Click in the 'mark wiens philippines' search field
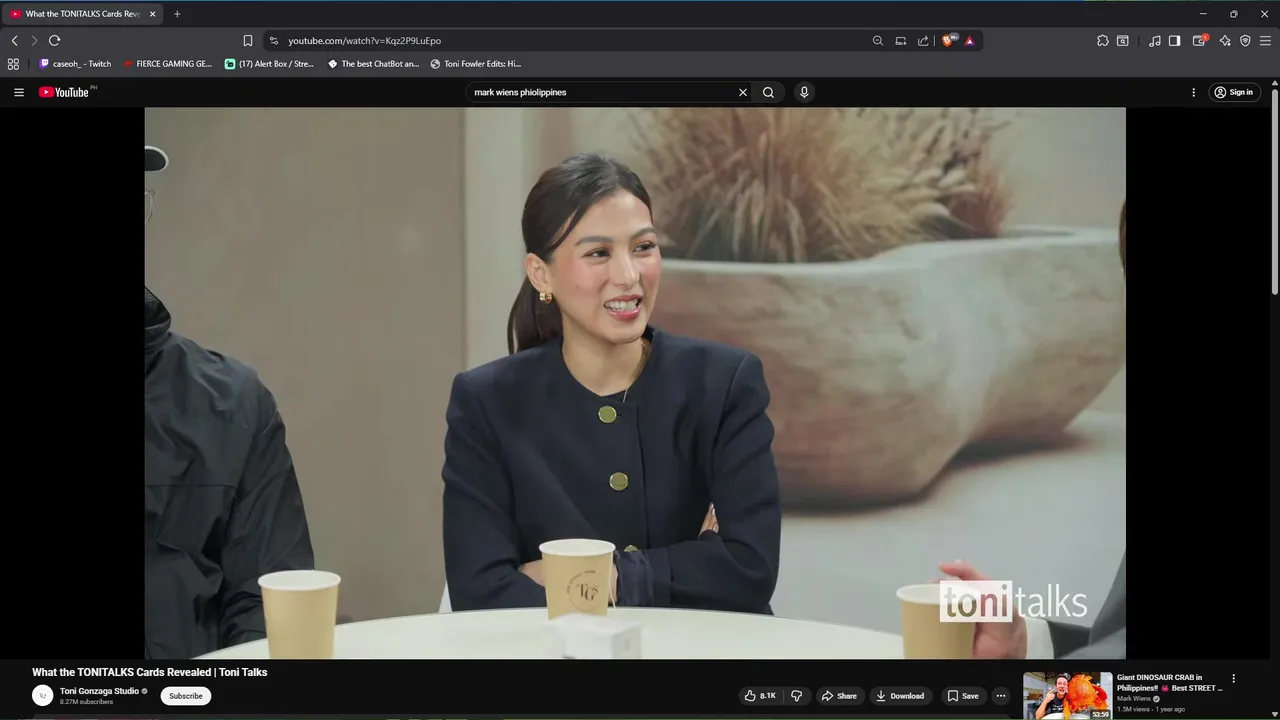This screenshot has height=720, width=1280. 603,92
